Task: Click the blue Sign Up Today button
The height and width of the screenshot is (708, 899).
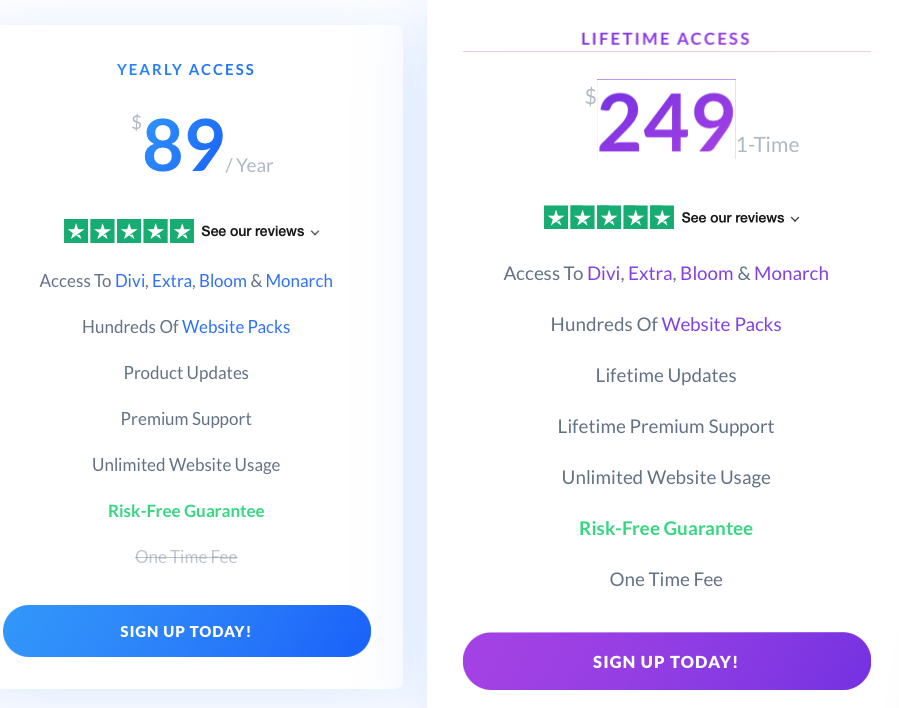Action: tap(187, 631)
